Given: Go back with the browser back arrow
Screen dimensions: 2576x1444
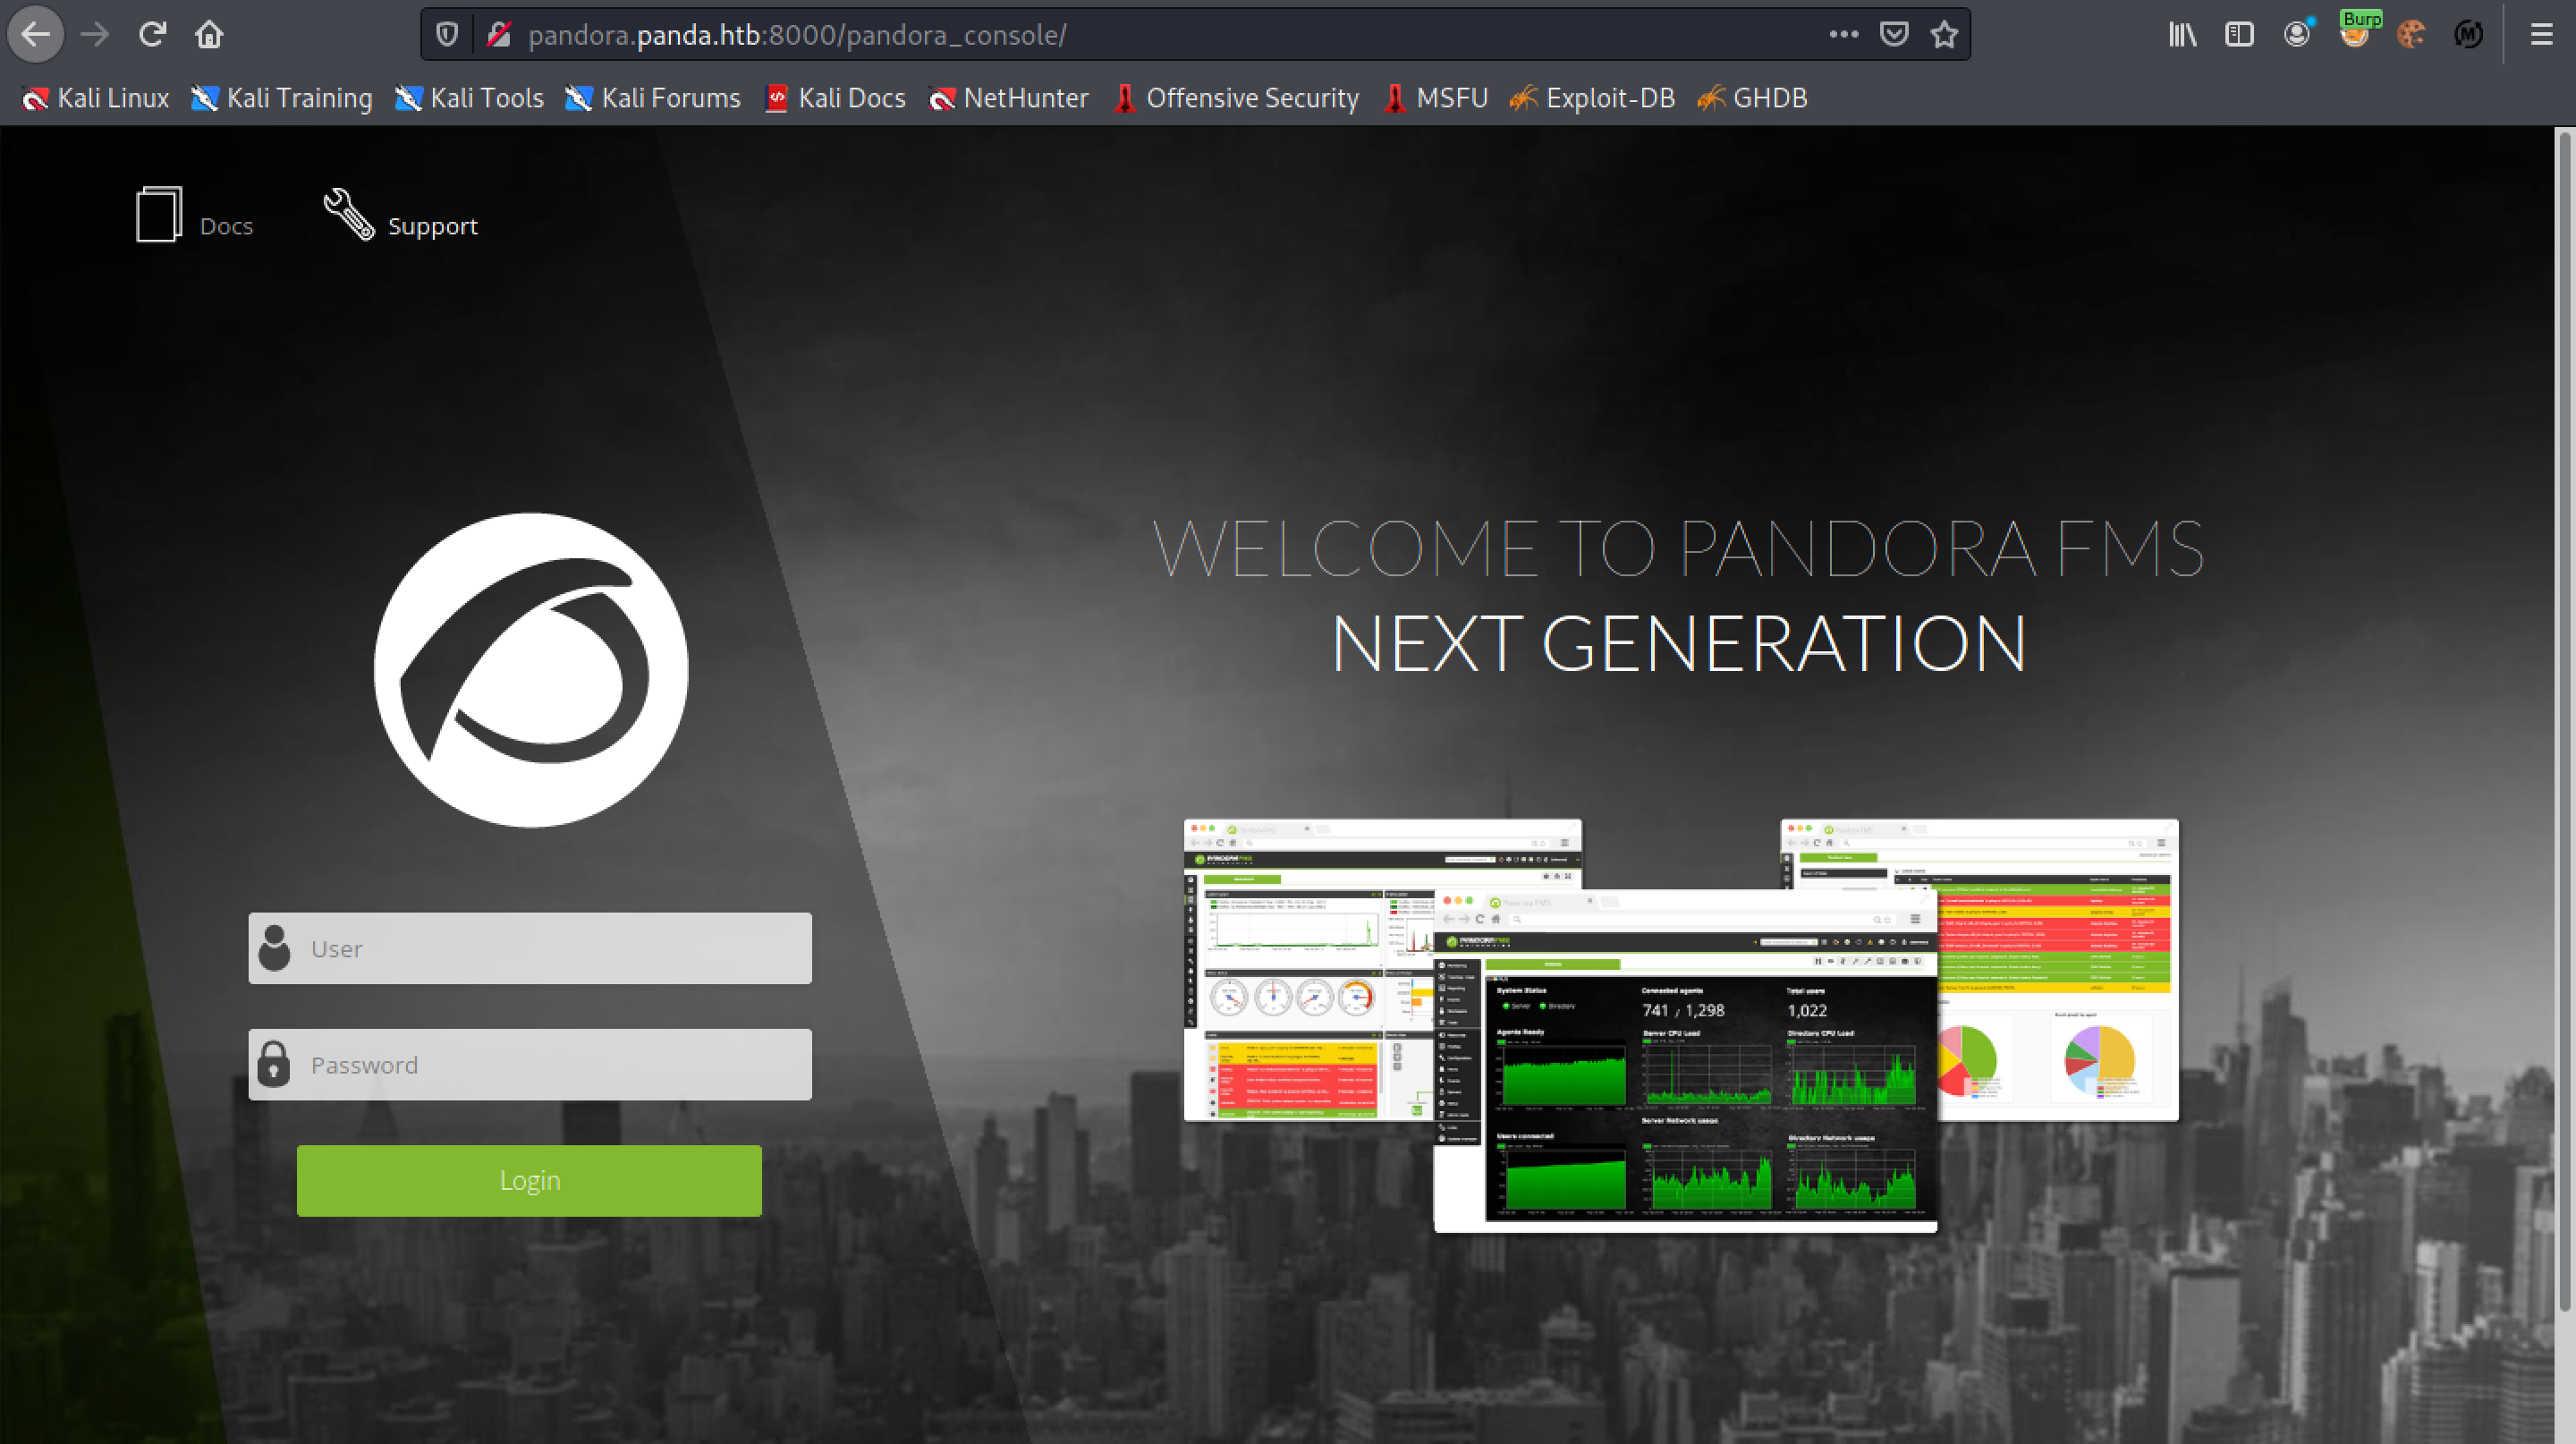Looking at the screenshot, I should click(x=36, y=35).
